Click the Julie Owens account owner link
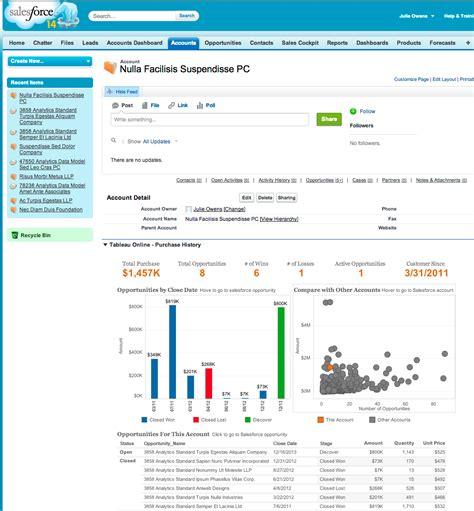This screenshot has height=511, width=474. (208, 209)
